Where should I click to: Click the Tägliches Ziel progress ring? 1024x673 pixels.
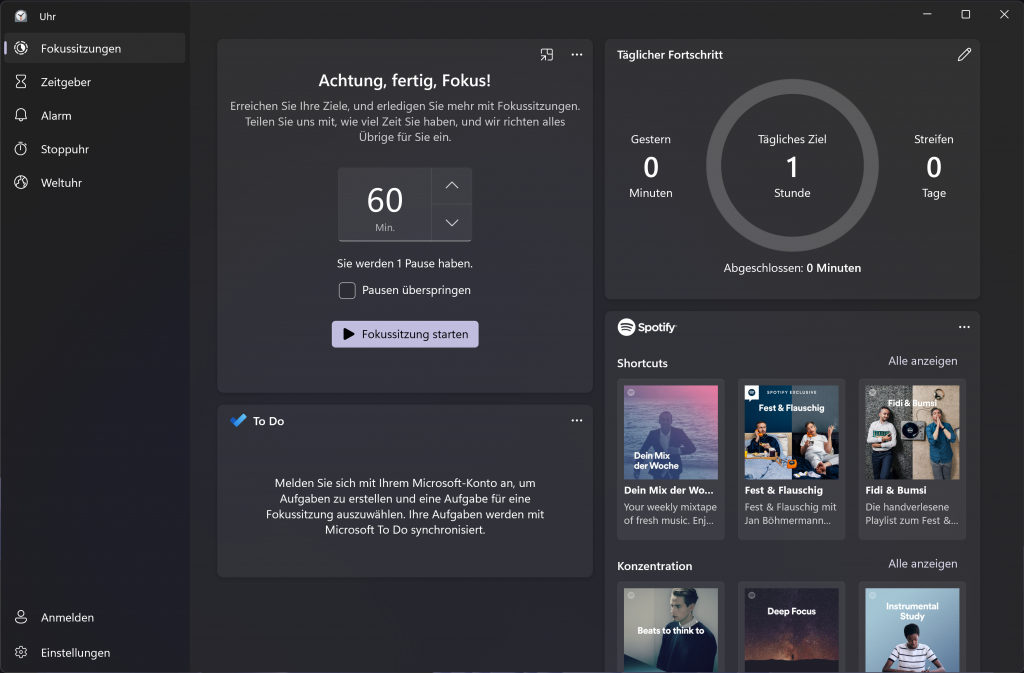click(792, 165)
